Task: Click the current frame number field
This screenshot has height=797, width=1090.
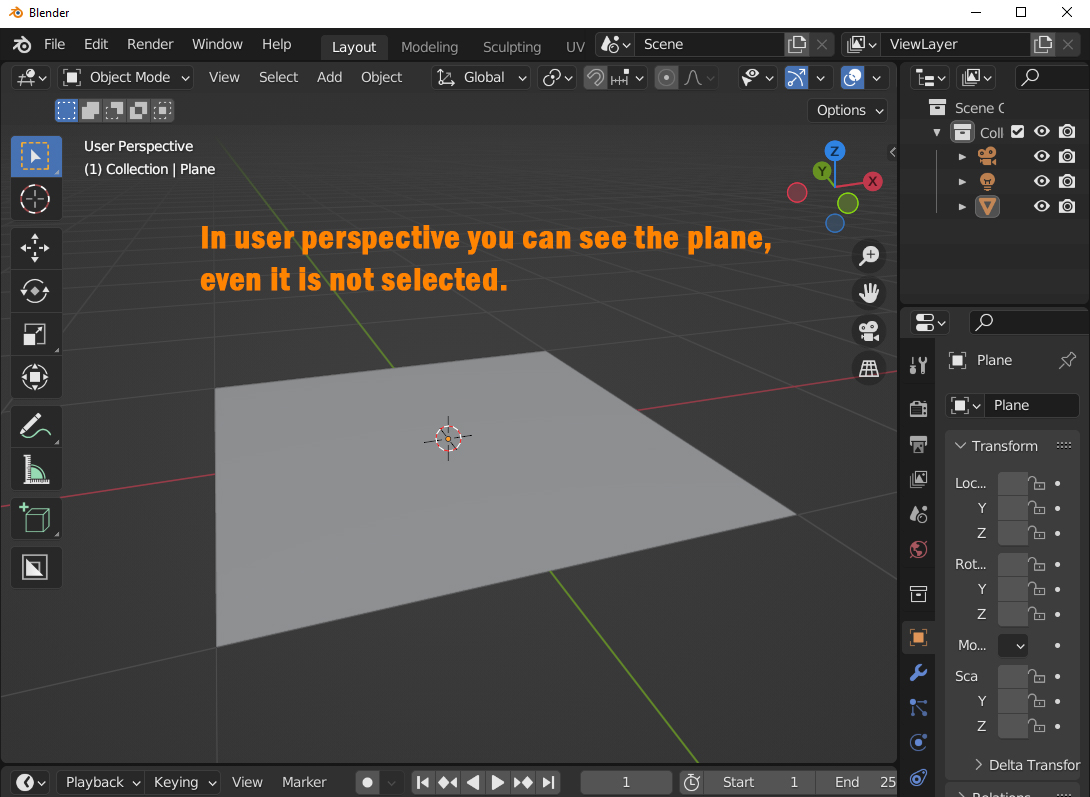Action: coord(626,782)
